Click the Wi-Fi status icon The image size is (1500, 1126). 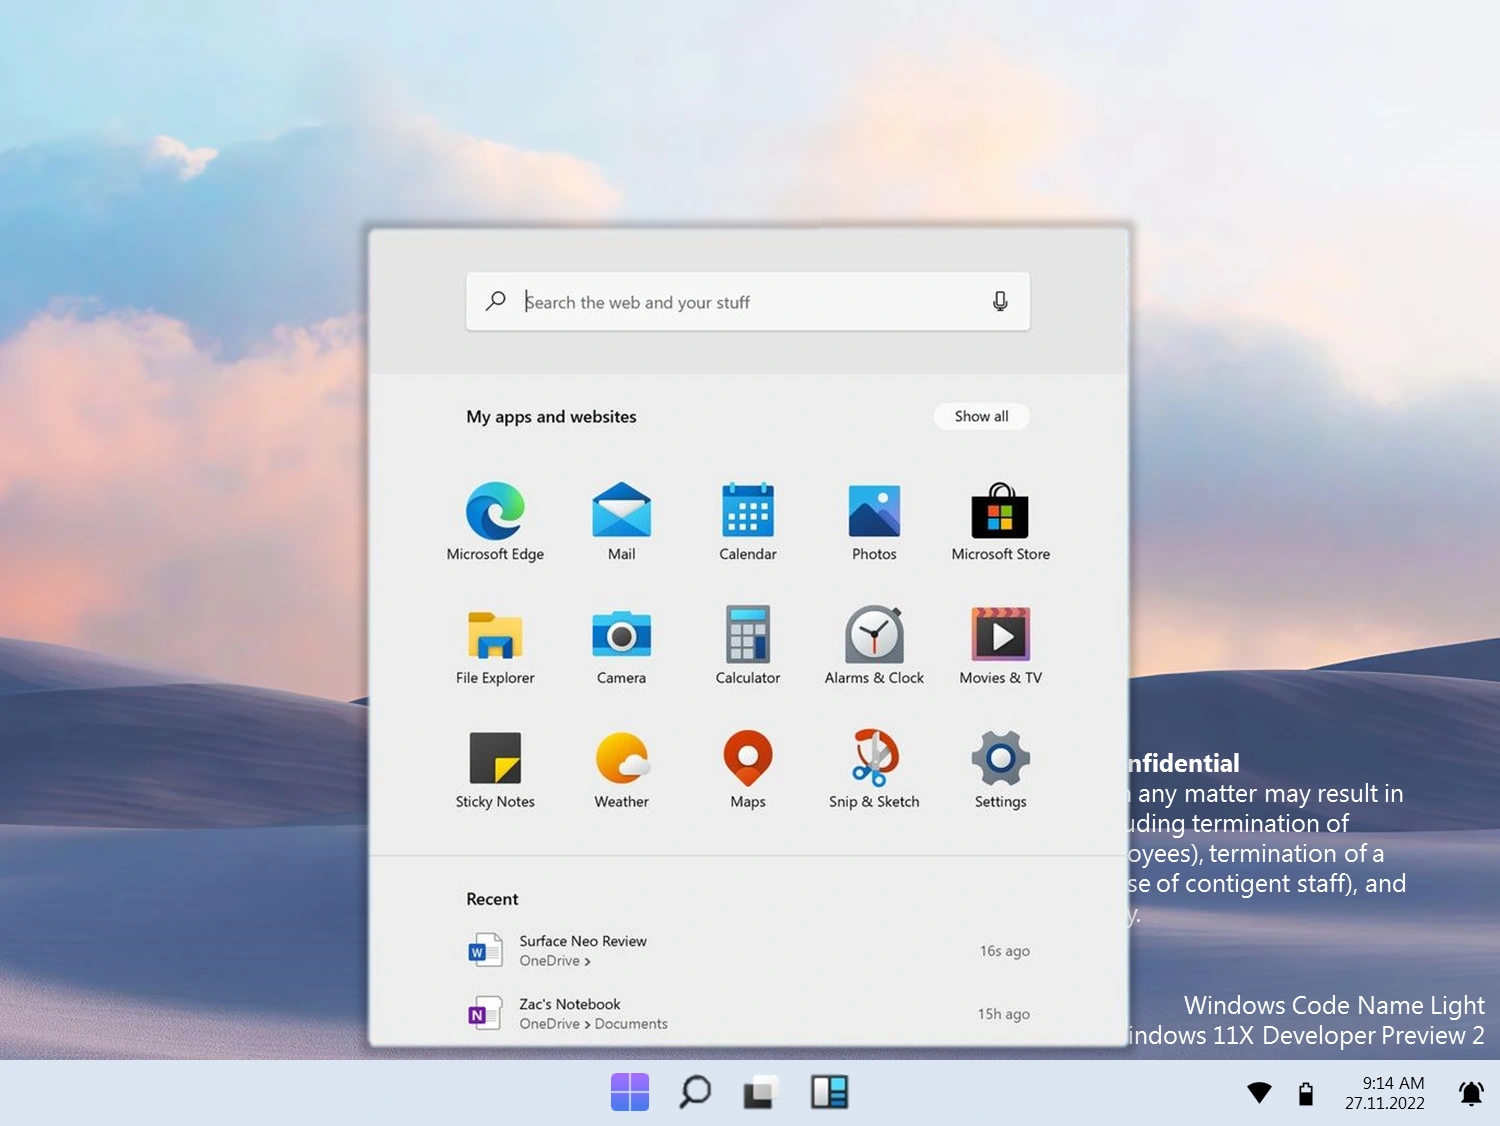(1259, 1093)
